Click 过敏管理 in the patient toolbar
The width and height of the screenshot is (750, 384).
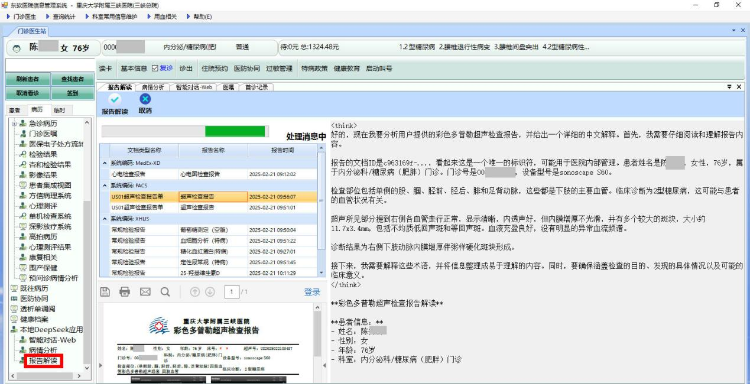pos(279,68)
